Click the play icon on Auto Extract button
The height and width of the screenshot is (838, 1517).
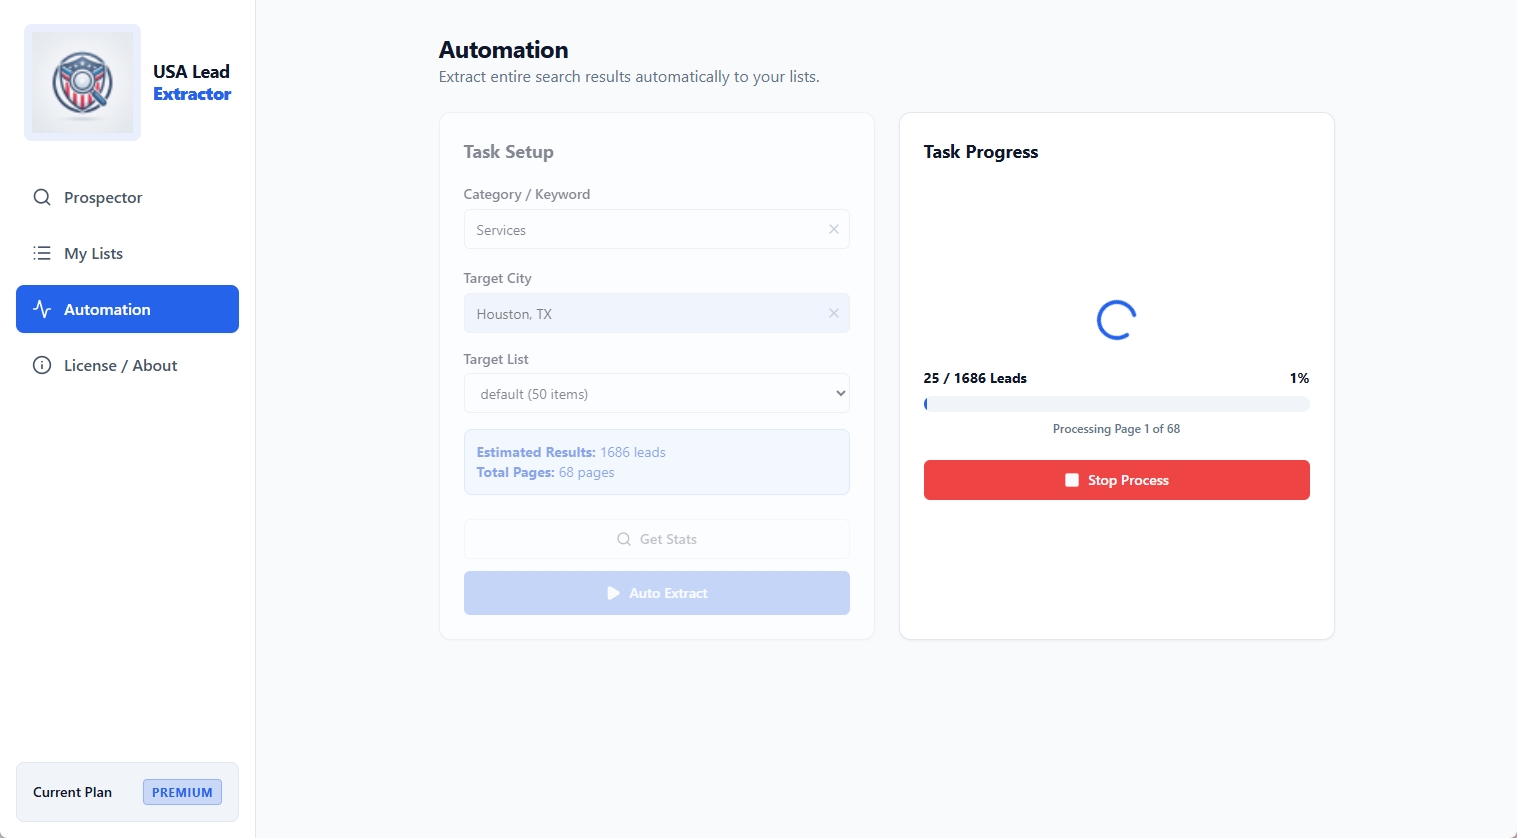point(614,592)
